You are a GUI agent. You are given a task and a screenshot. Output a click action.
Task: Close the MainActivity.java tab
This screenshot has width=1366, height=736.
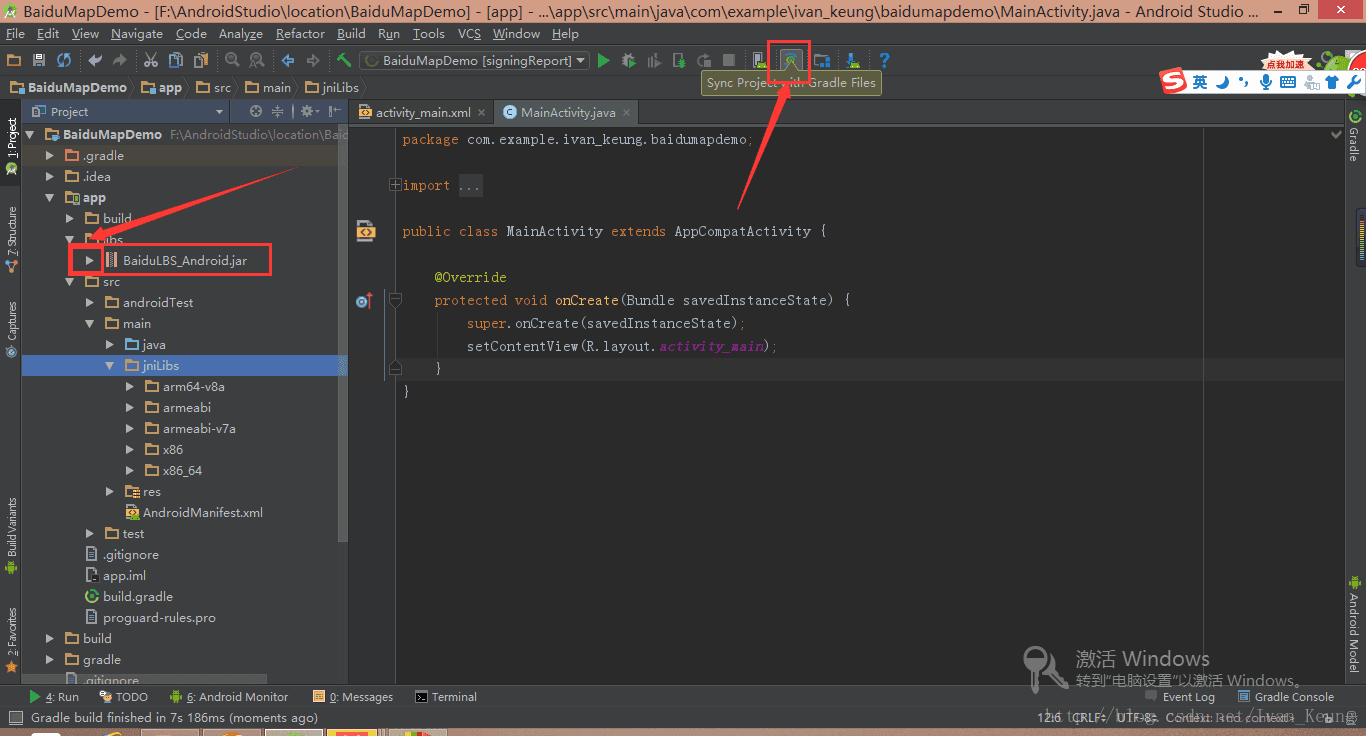627,113
